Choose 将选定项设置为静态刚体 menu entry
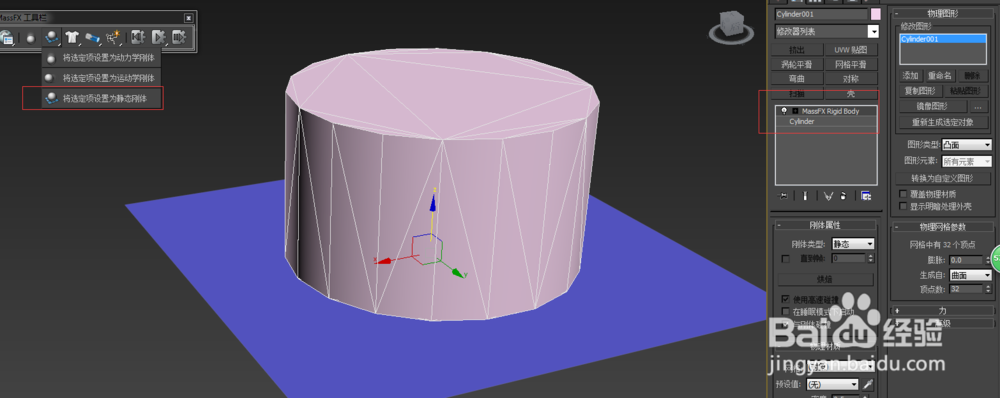 (x=101, y=98)
